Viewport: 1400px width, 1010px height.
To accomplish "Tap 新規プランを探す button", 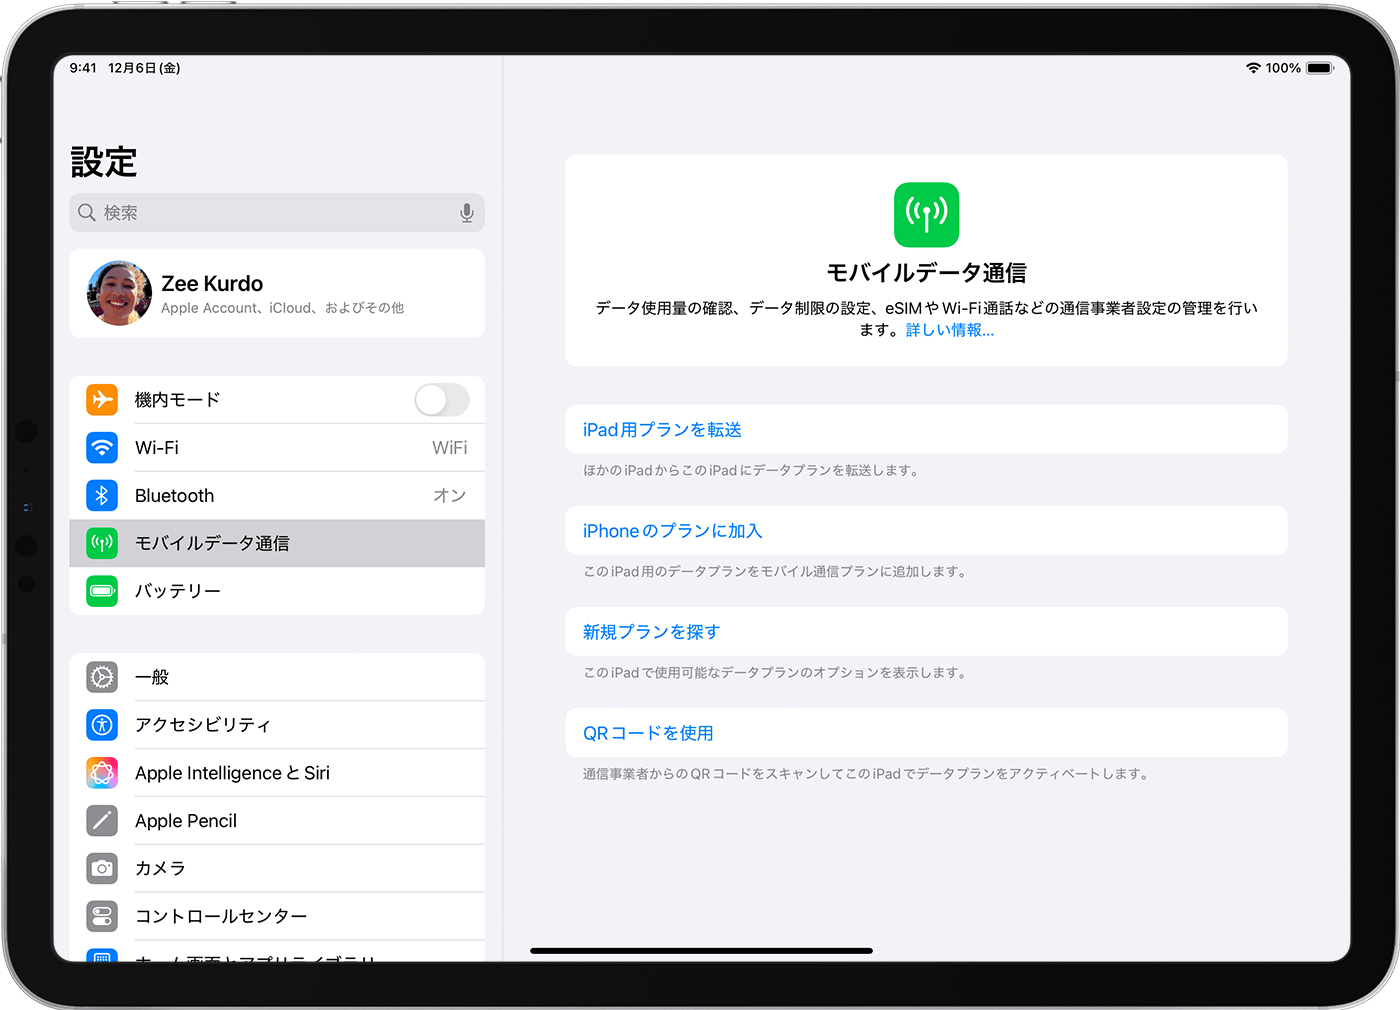I will [x=926, y=631].
